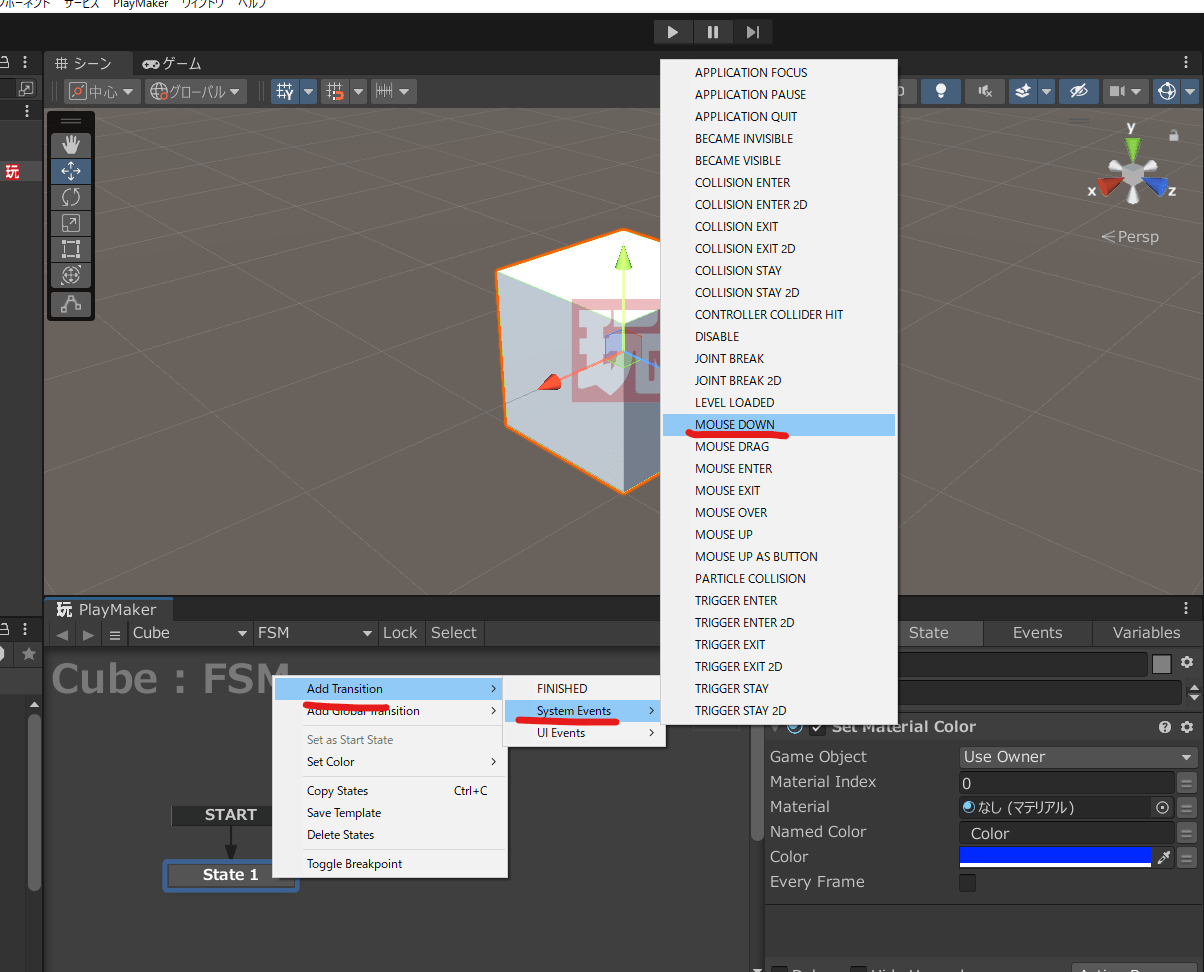Click Toggle Breakpoint menu item

(x=389, y=864)
